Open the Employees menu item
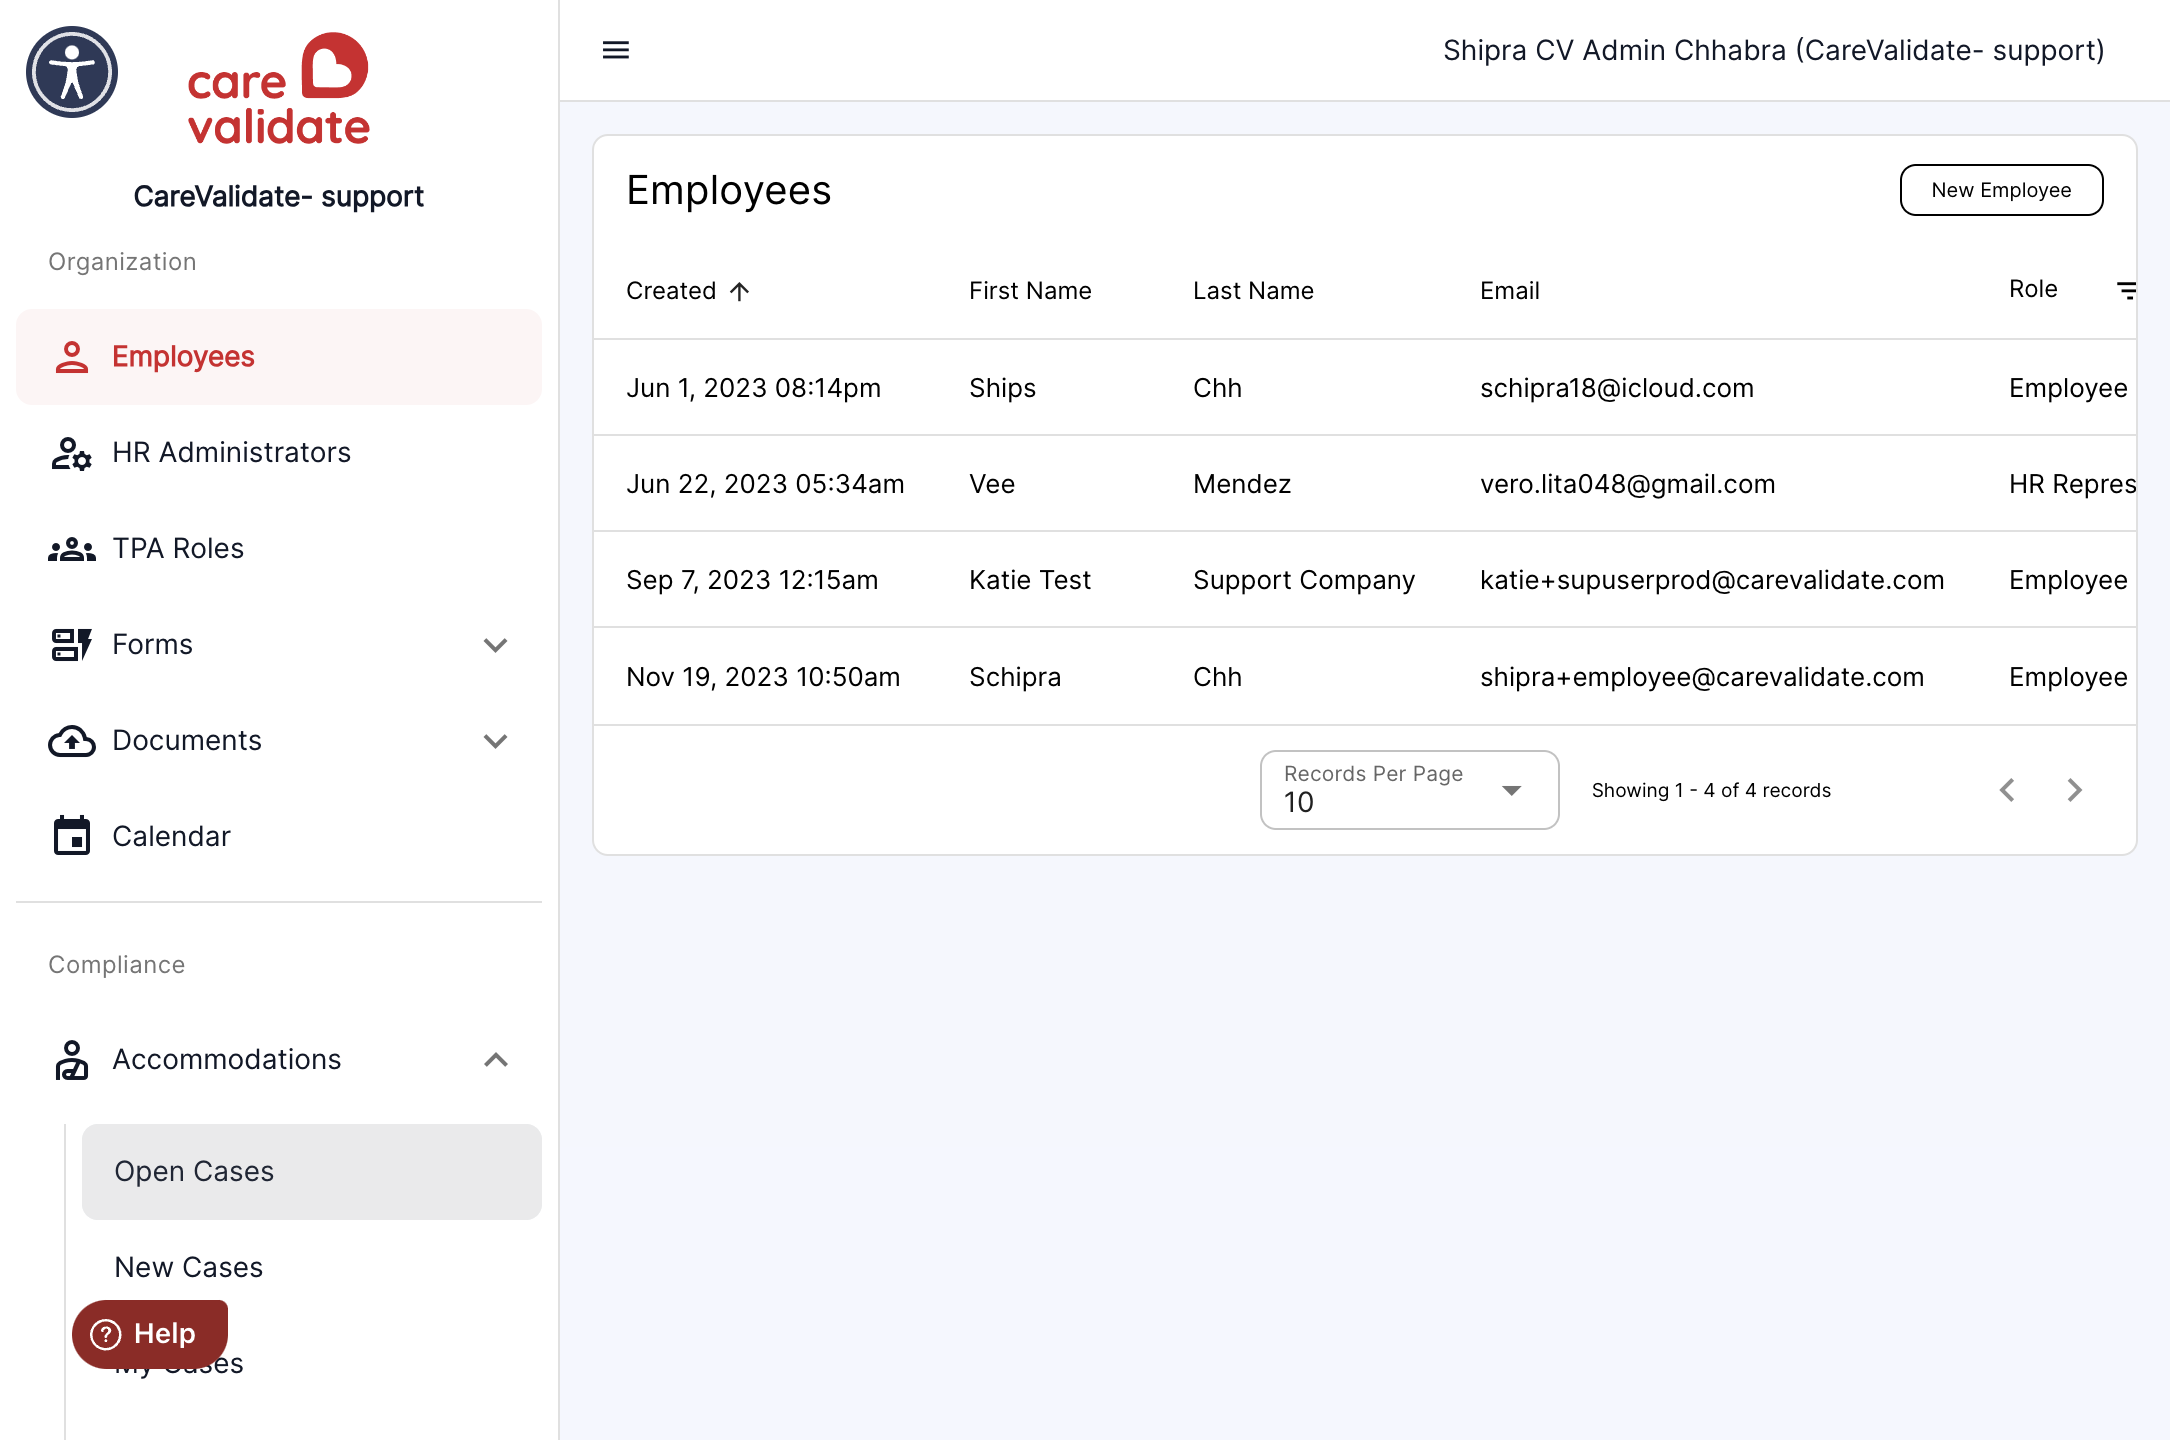2170x1440 pixels. click(x=279, y=357)
